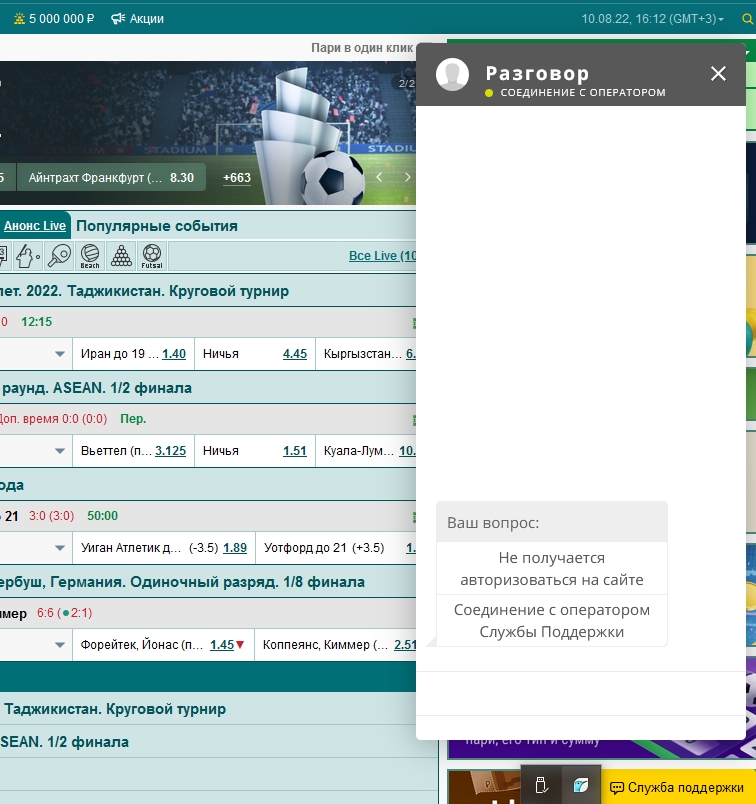756x804 pixels.
Task: Bet on Айнтрахт Франкфурт at 8.30
Action: [111, 178]
